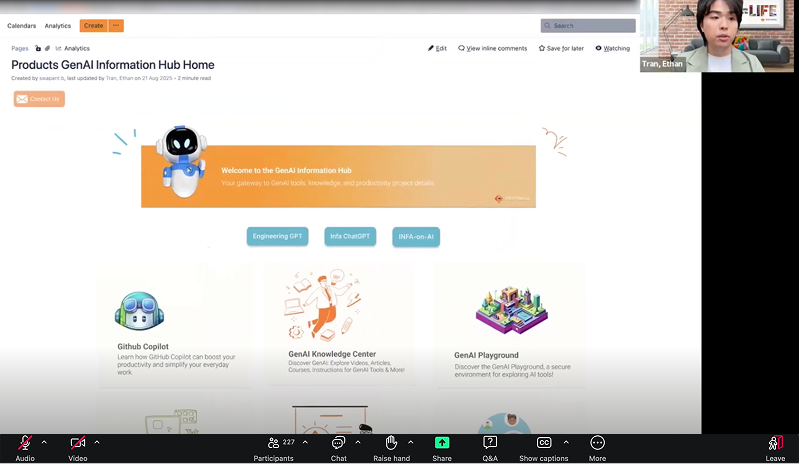Open the Tran, Ethan author link
799x465 pixels.
tap(119, 78)
